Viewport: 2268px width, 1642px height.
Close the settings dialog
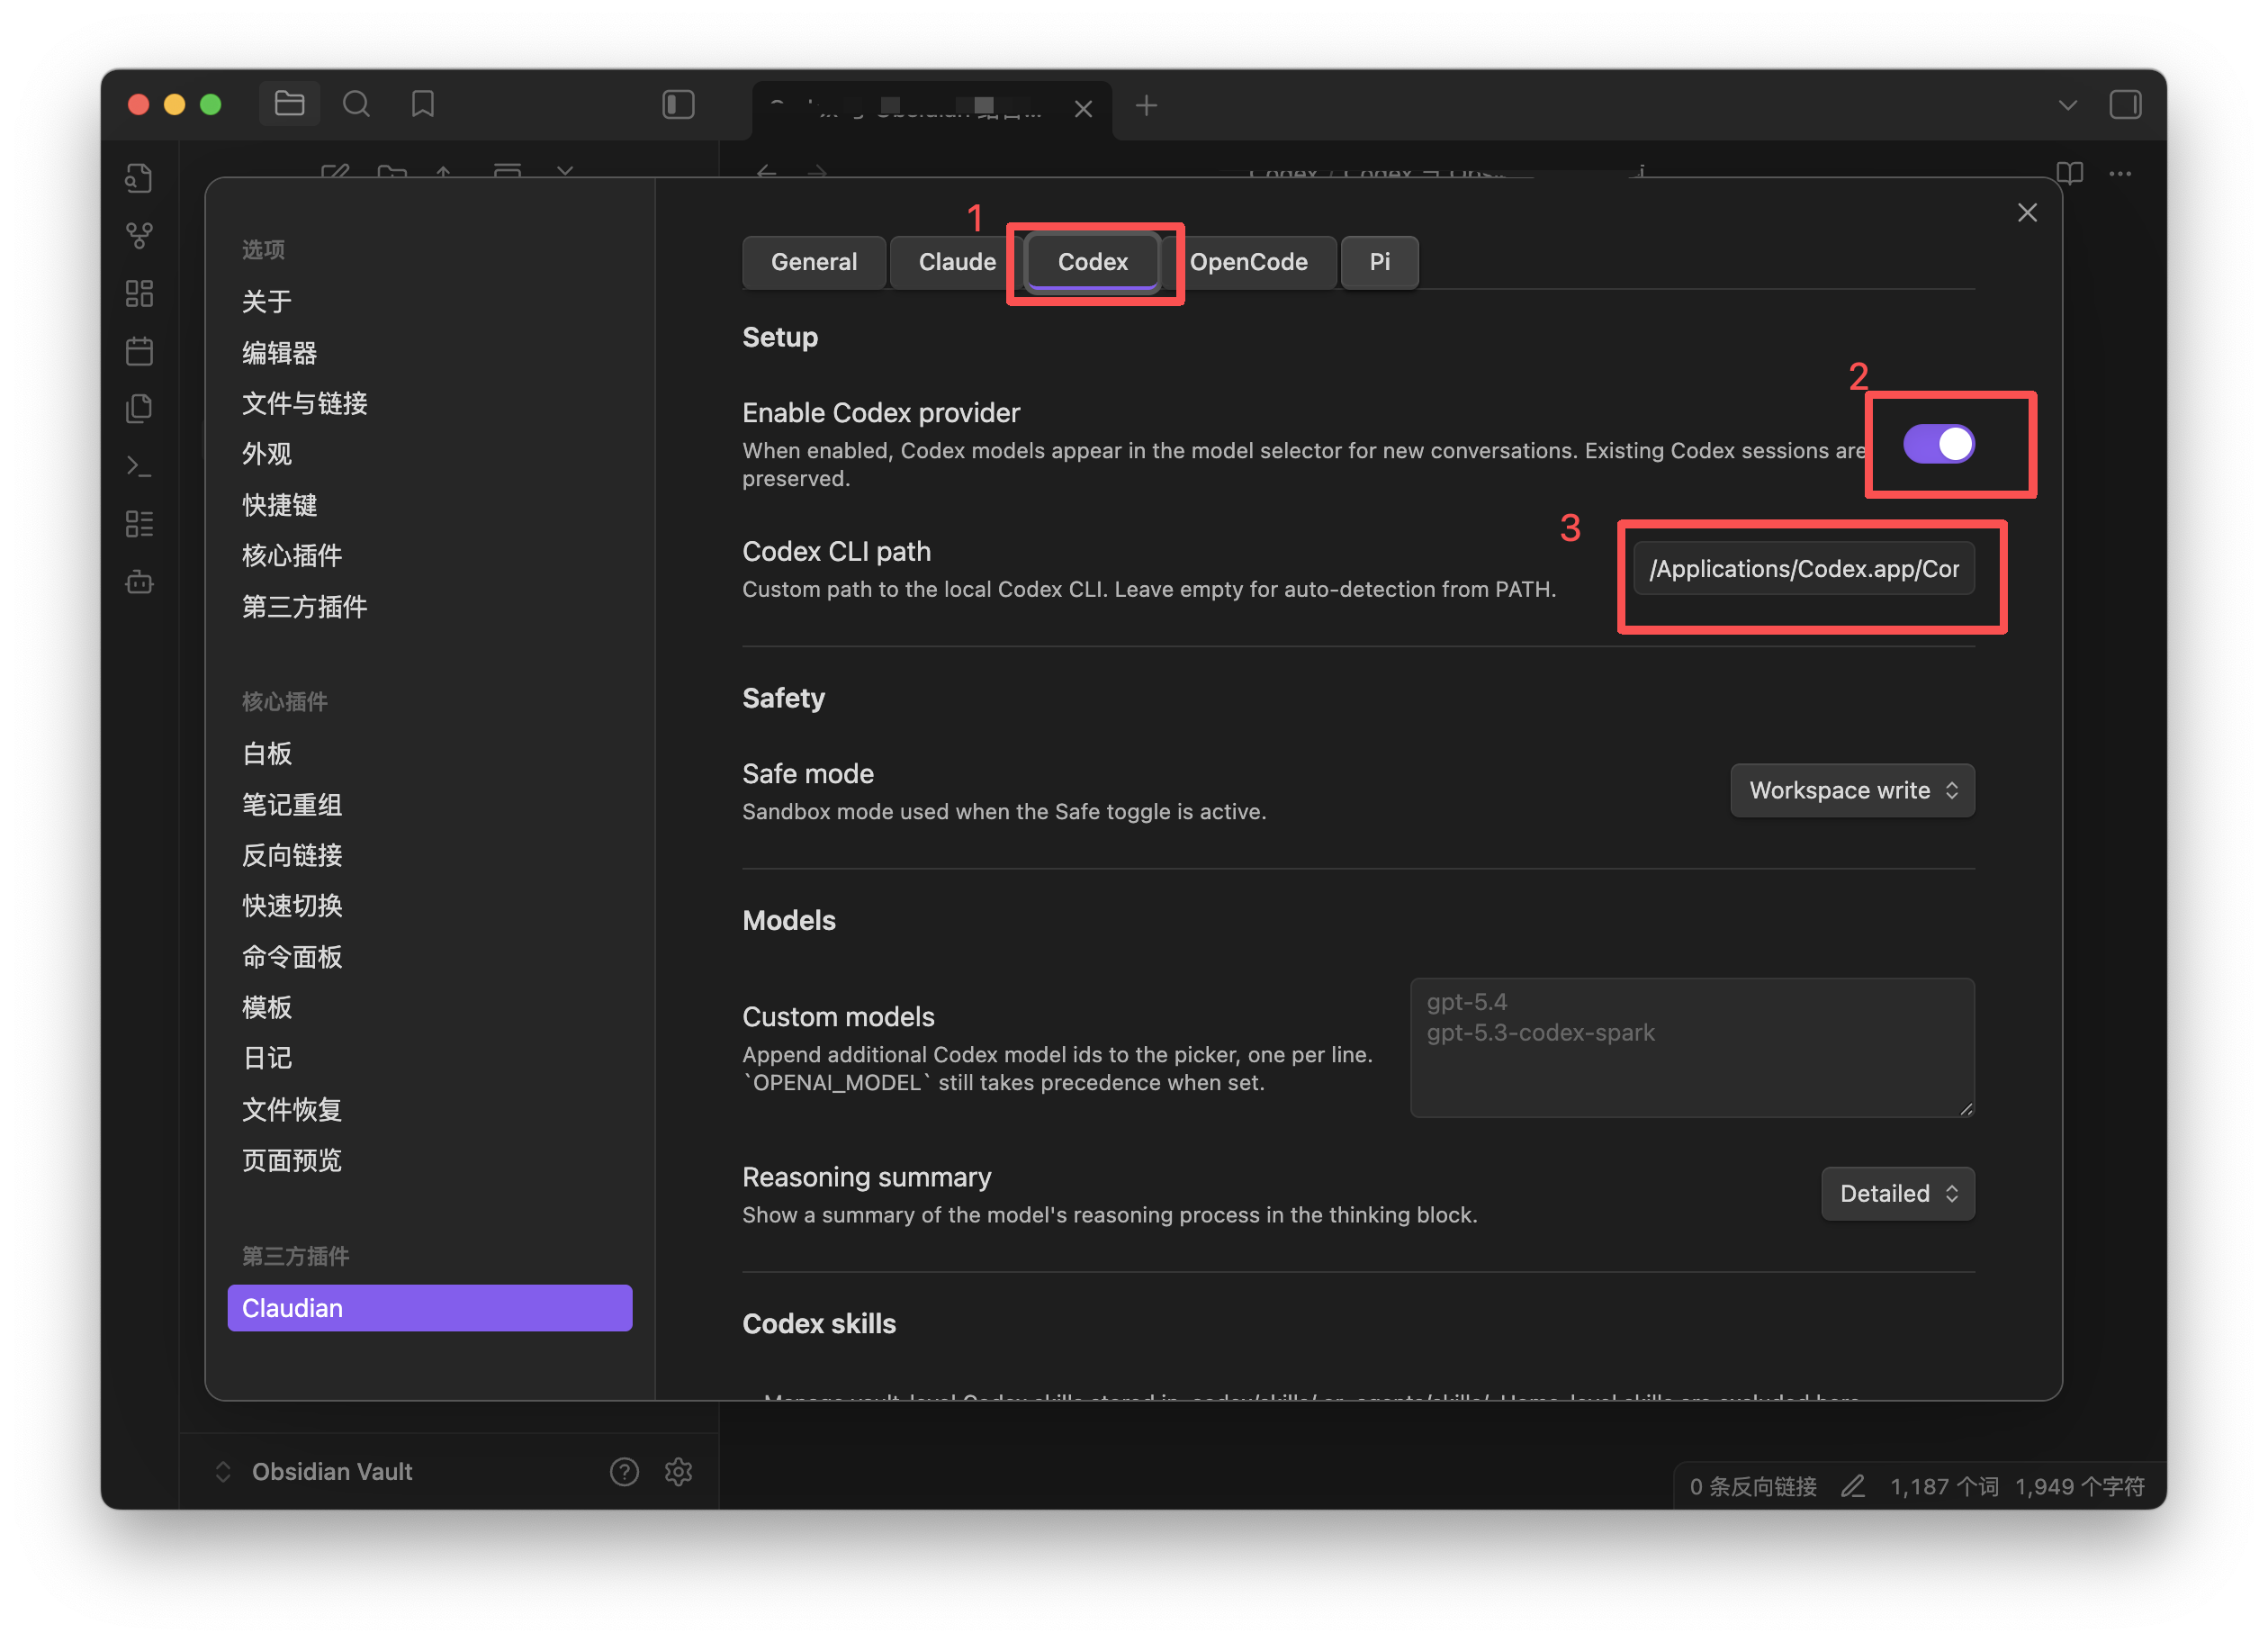tap(2027, 212)
